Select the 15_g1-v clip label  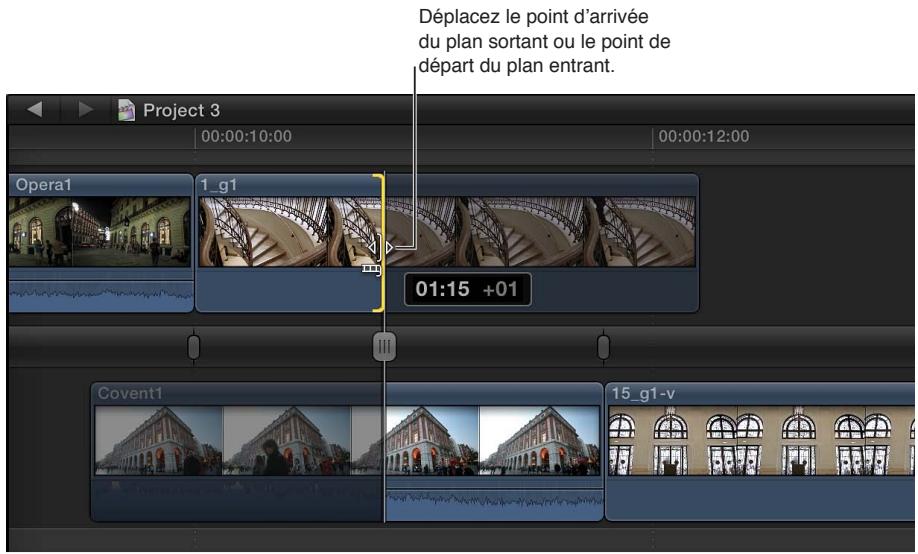click(x=643, y=394)
